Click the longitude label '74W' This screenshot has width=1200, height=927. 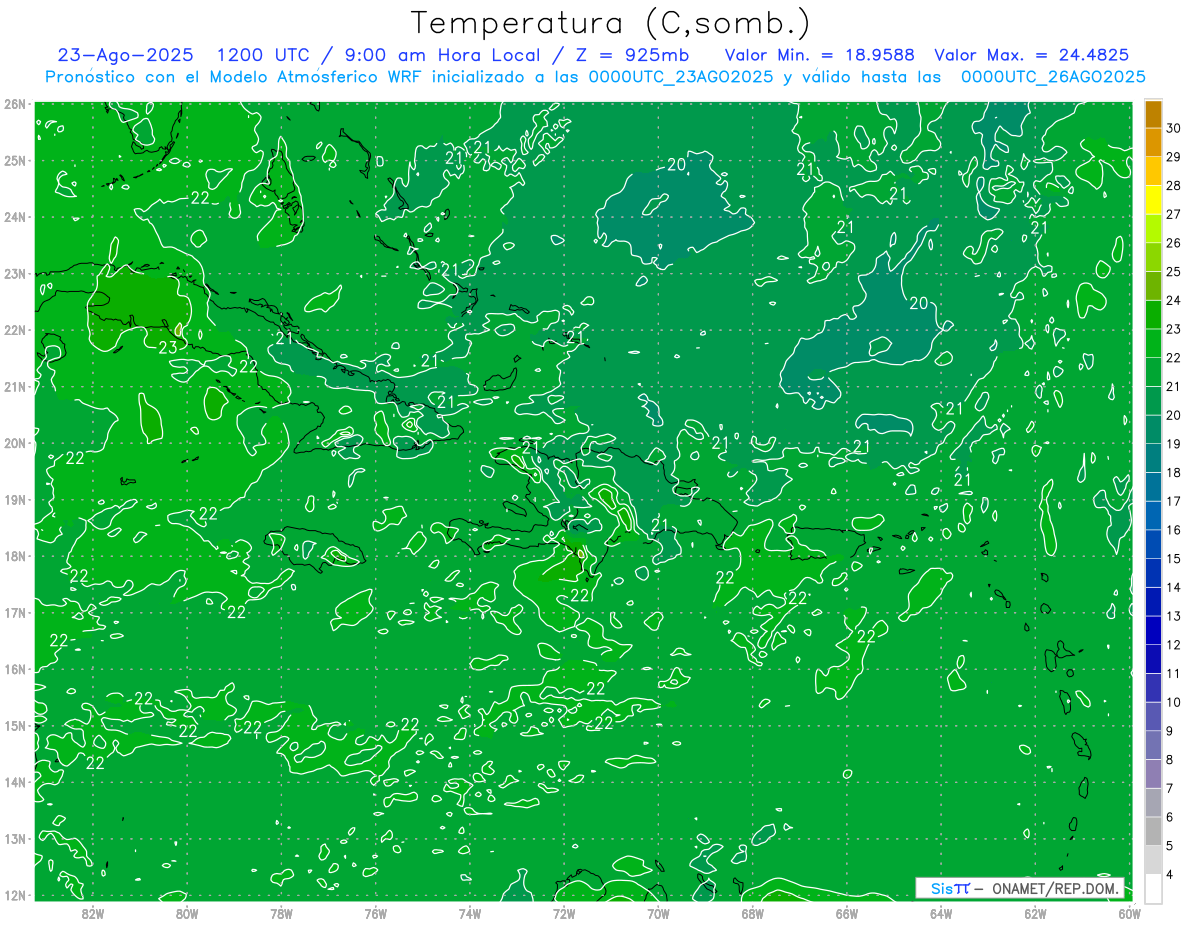tap(470, 912)
